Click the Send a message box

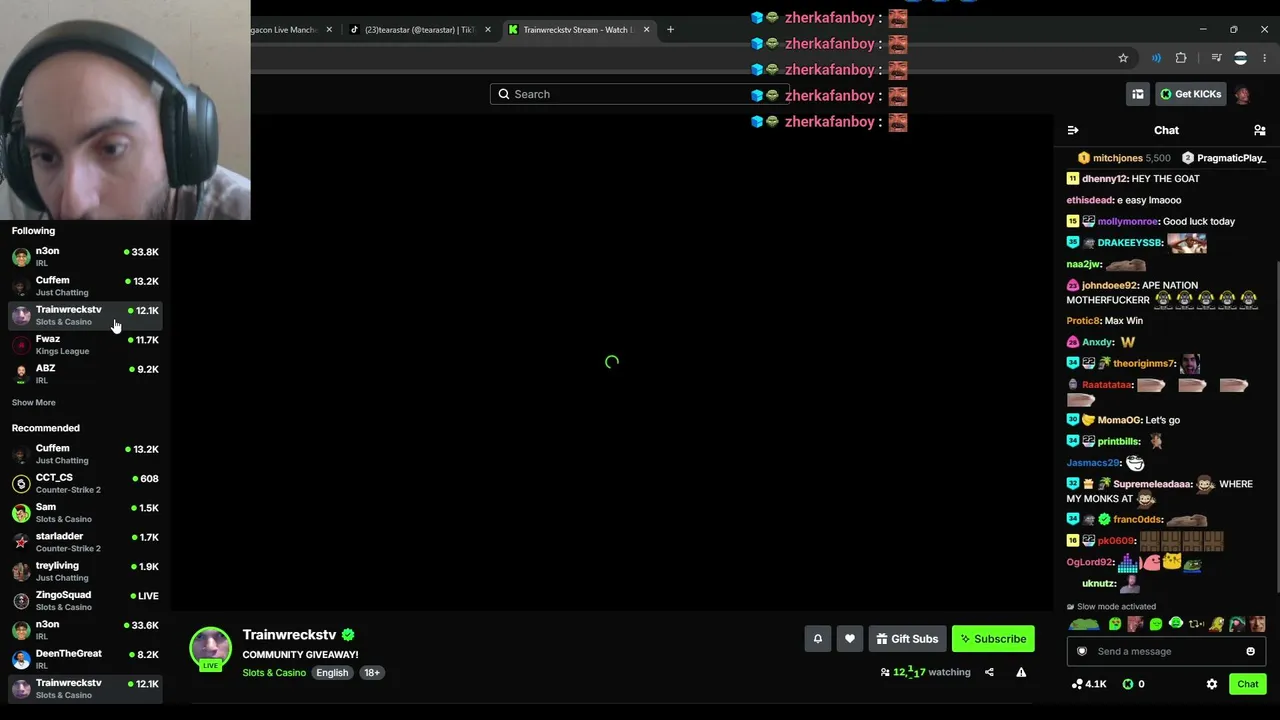1166,651
